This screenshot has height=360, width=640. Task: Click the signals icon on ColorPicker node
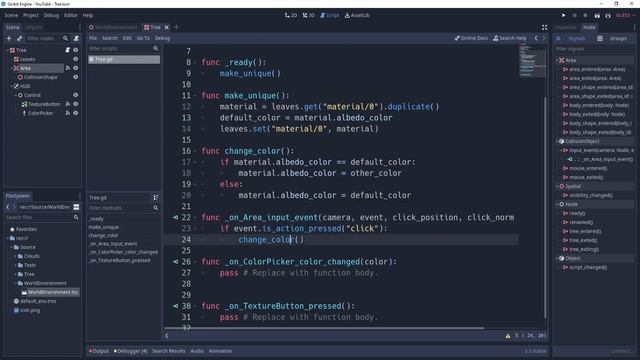pyautogui.click(x=68, y=113)
